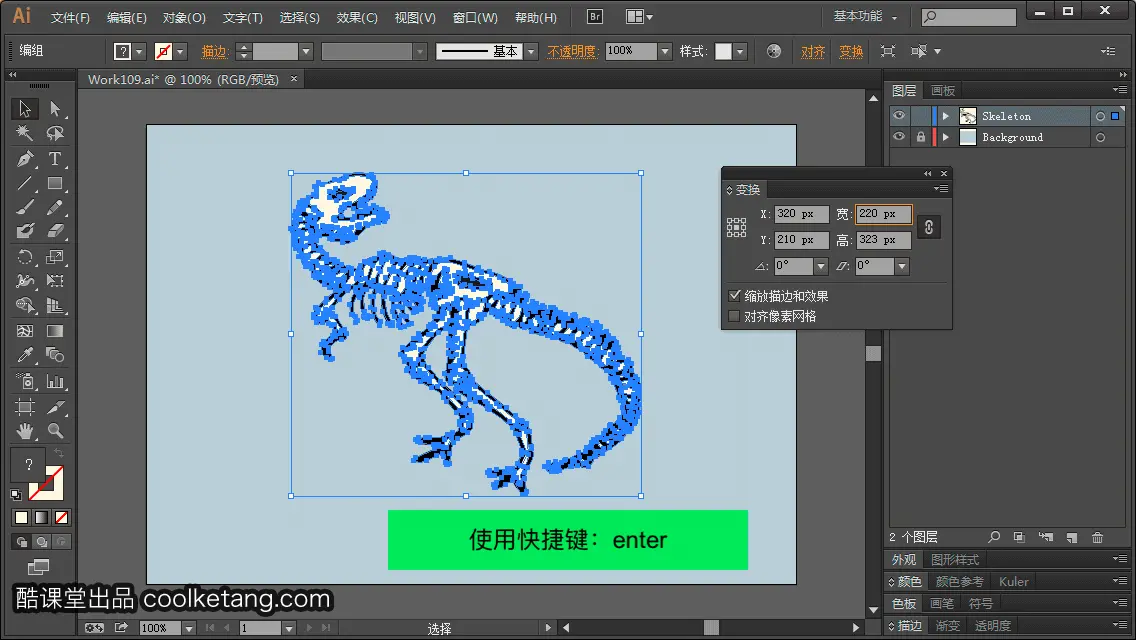Open the stroke color dropdown in control bar
Image resolution: width=1136 pixels, height=640 pixels.
pos(180,51)
